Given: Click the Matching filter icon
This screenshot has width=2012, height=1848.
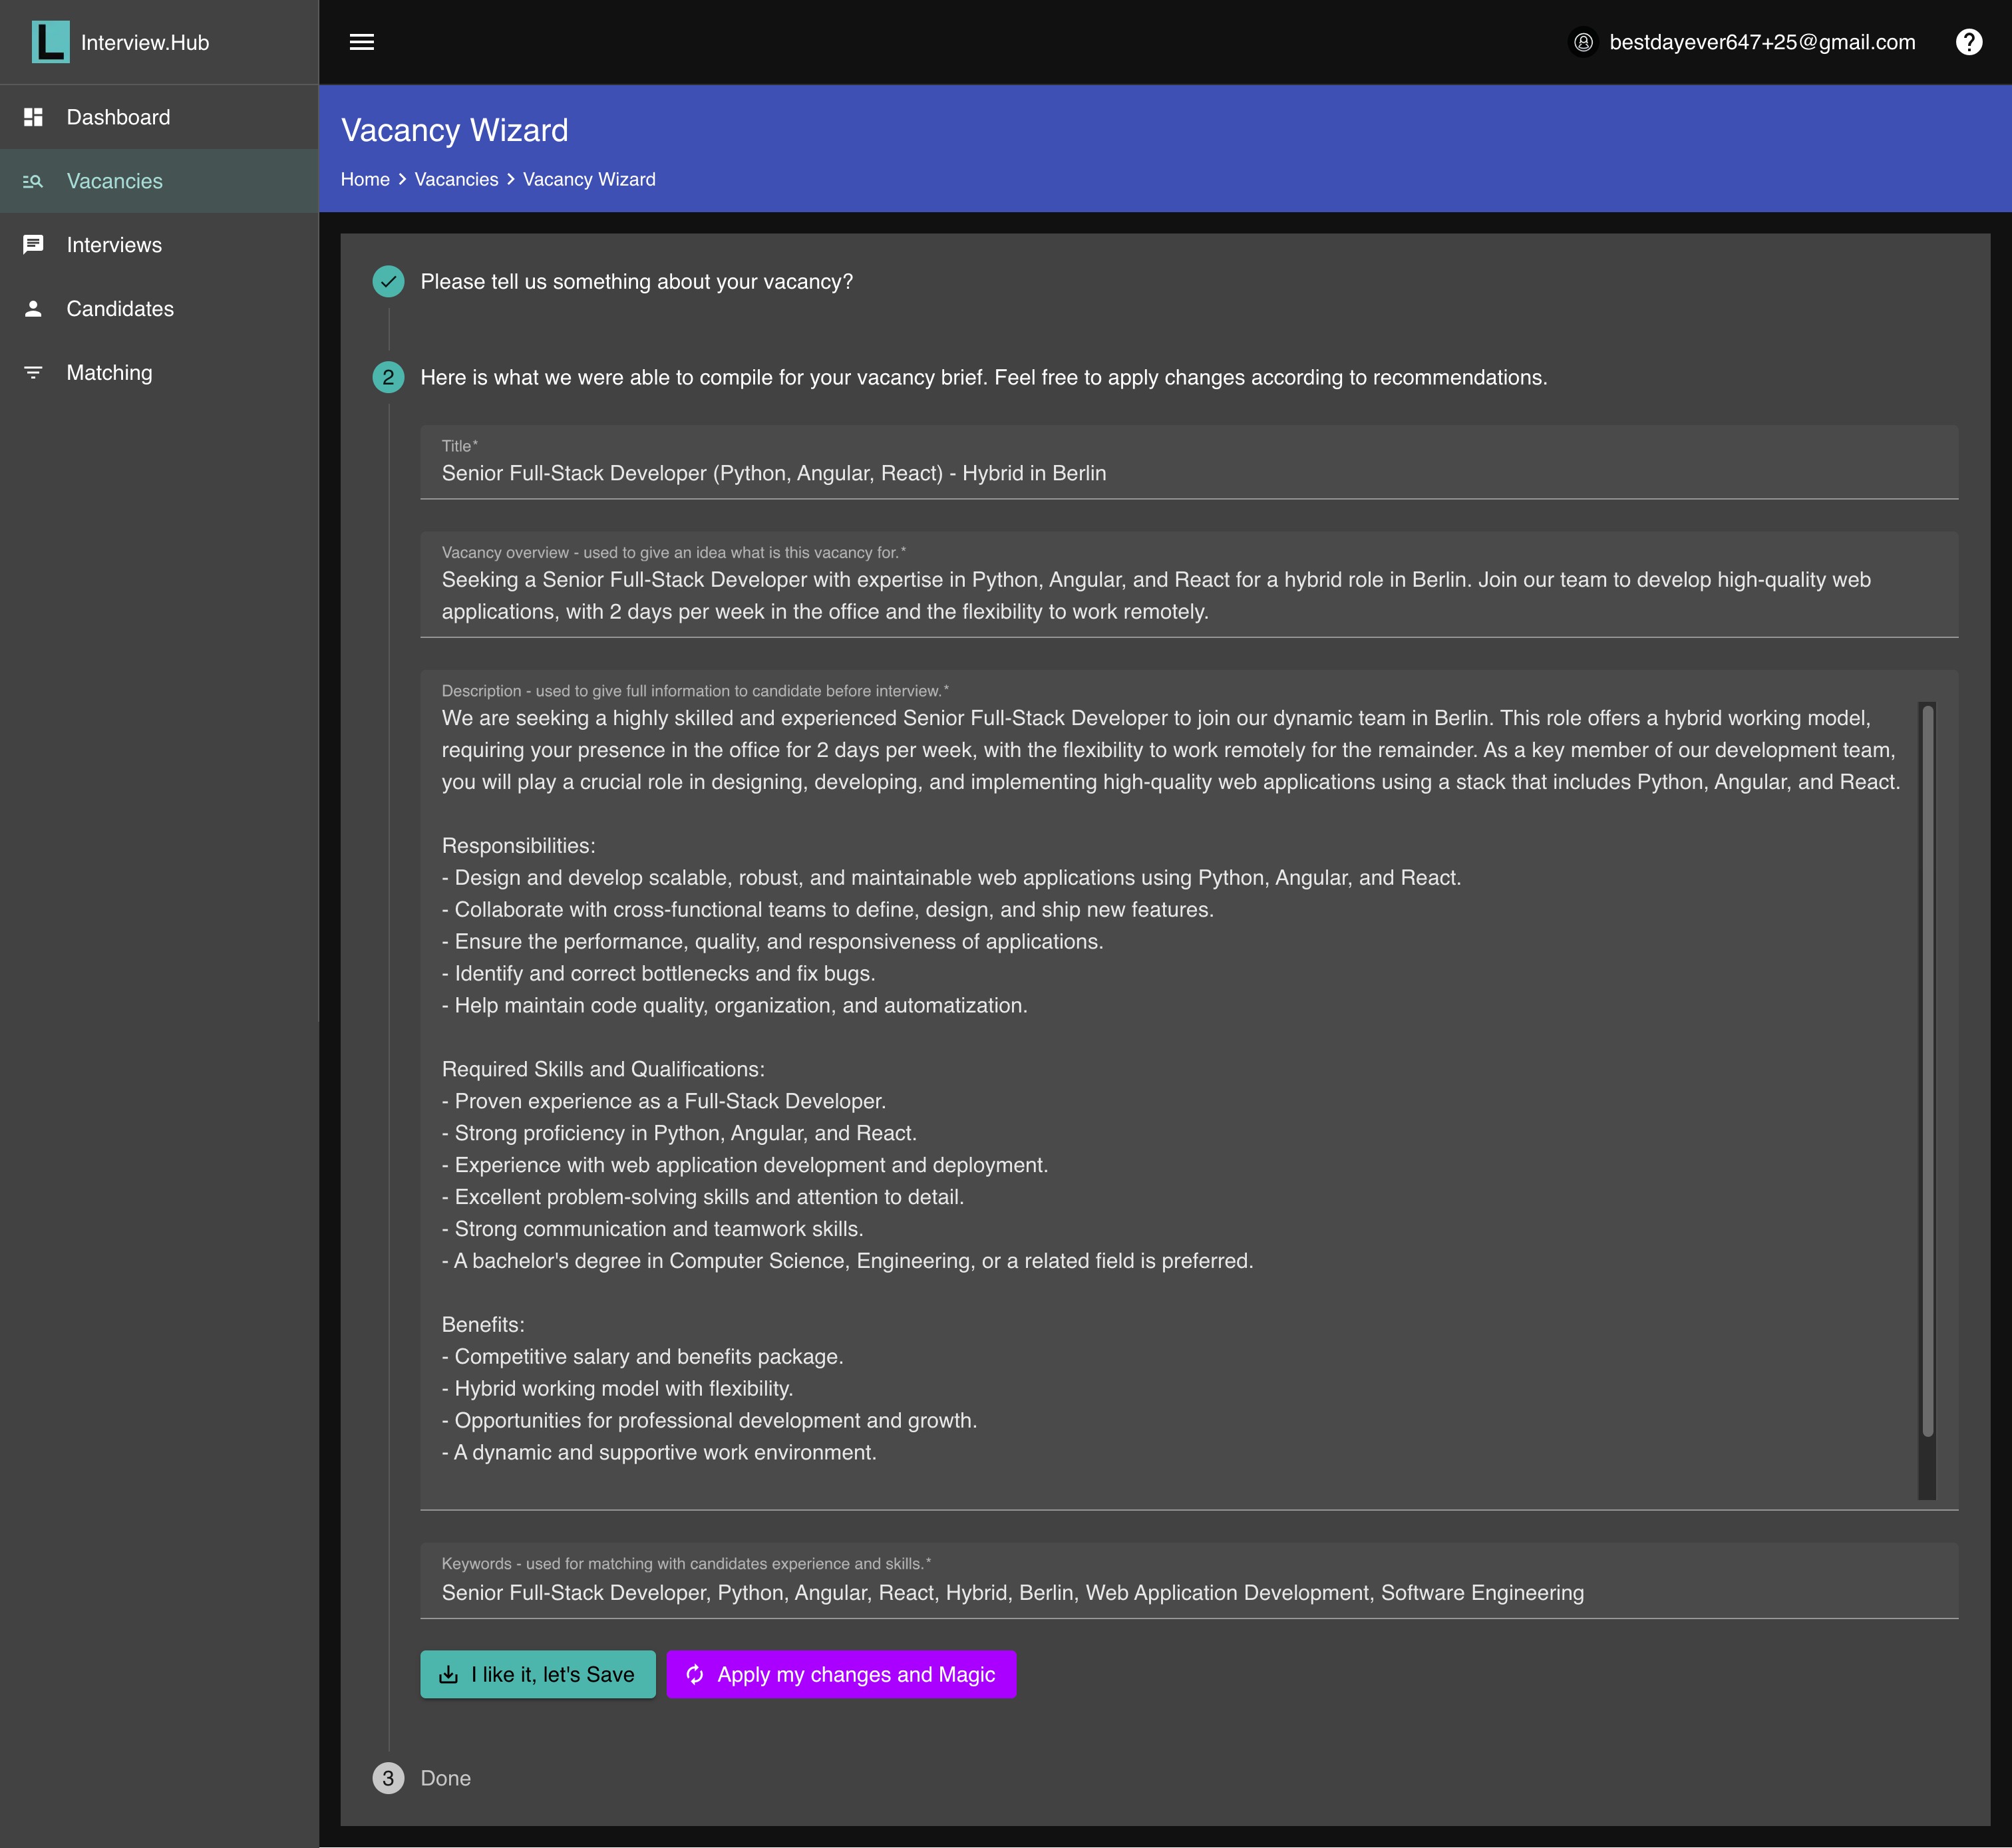Looking at the screenshot, I should [33, 373].
